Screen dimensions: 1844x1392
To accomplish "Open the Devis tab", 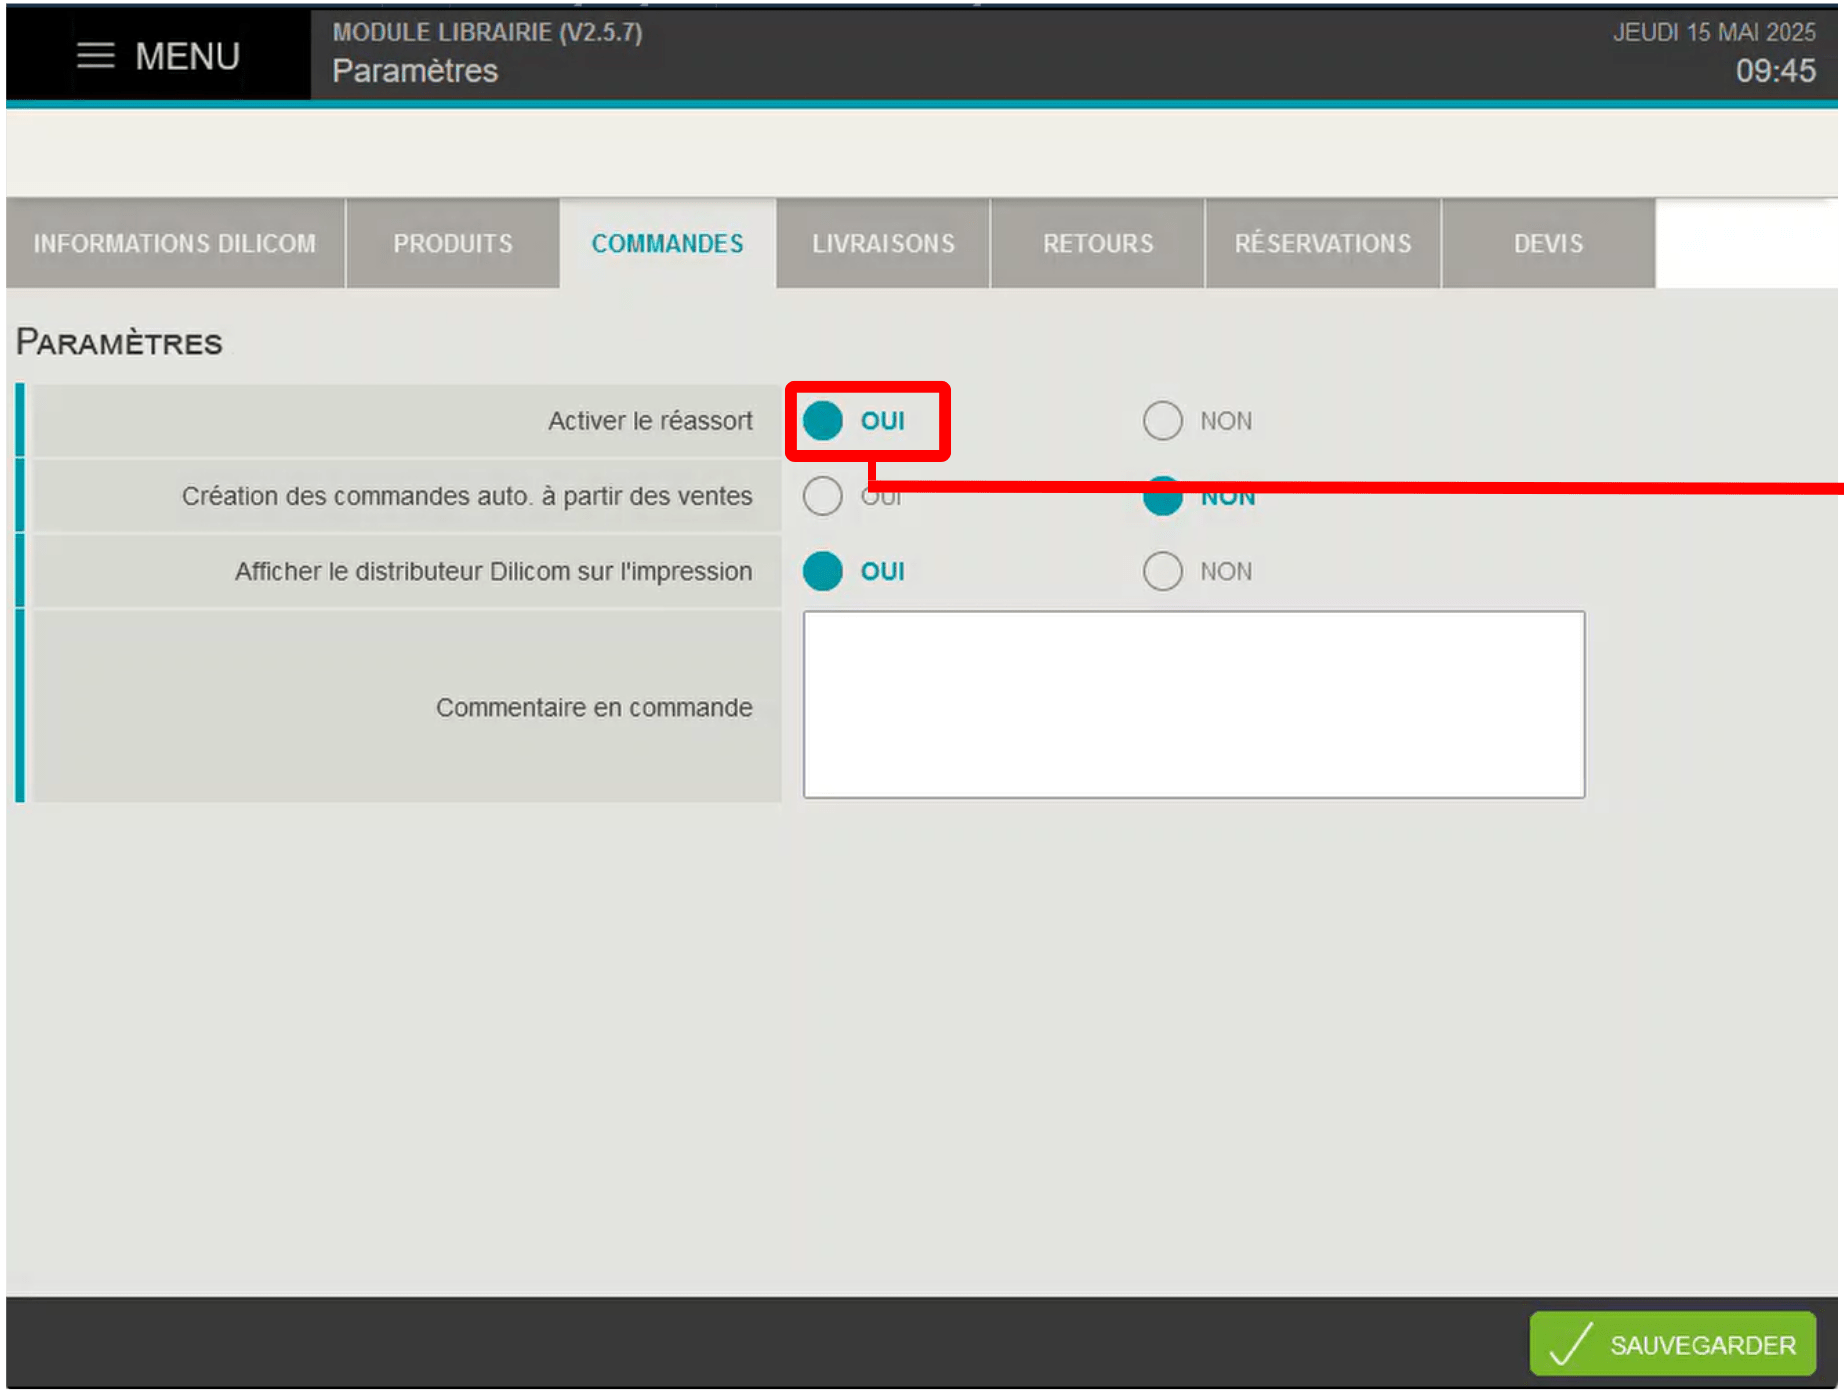I will 1549,243.
